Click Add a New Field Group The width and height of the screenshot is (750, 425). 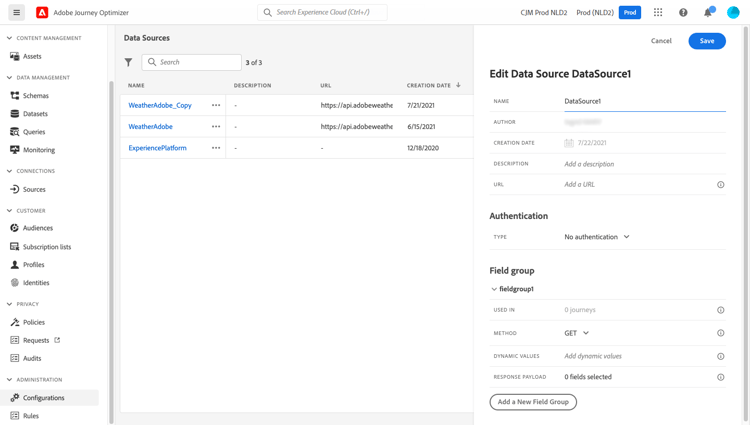pos(533,402)
